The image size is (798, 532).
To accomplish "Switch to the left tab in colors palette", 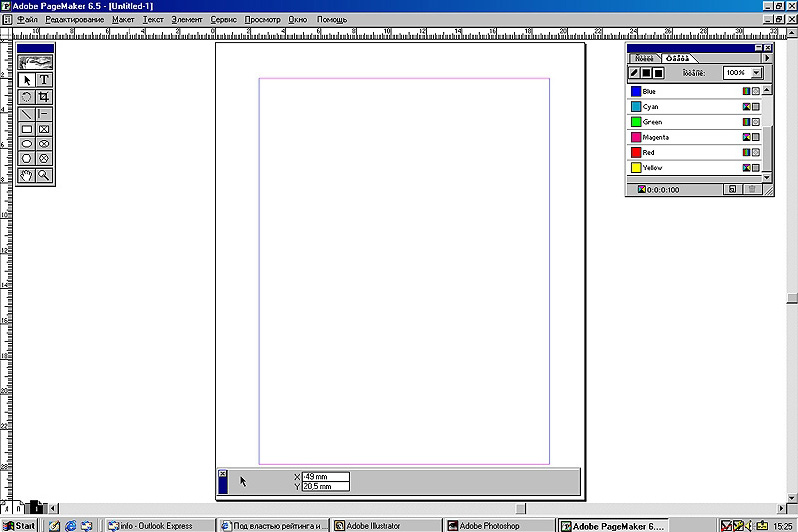I will point(644,59).
